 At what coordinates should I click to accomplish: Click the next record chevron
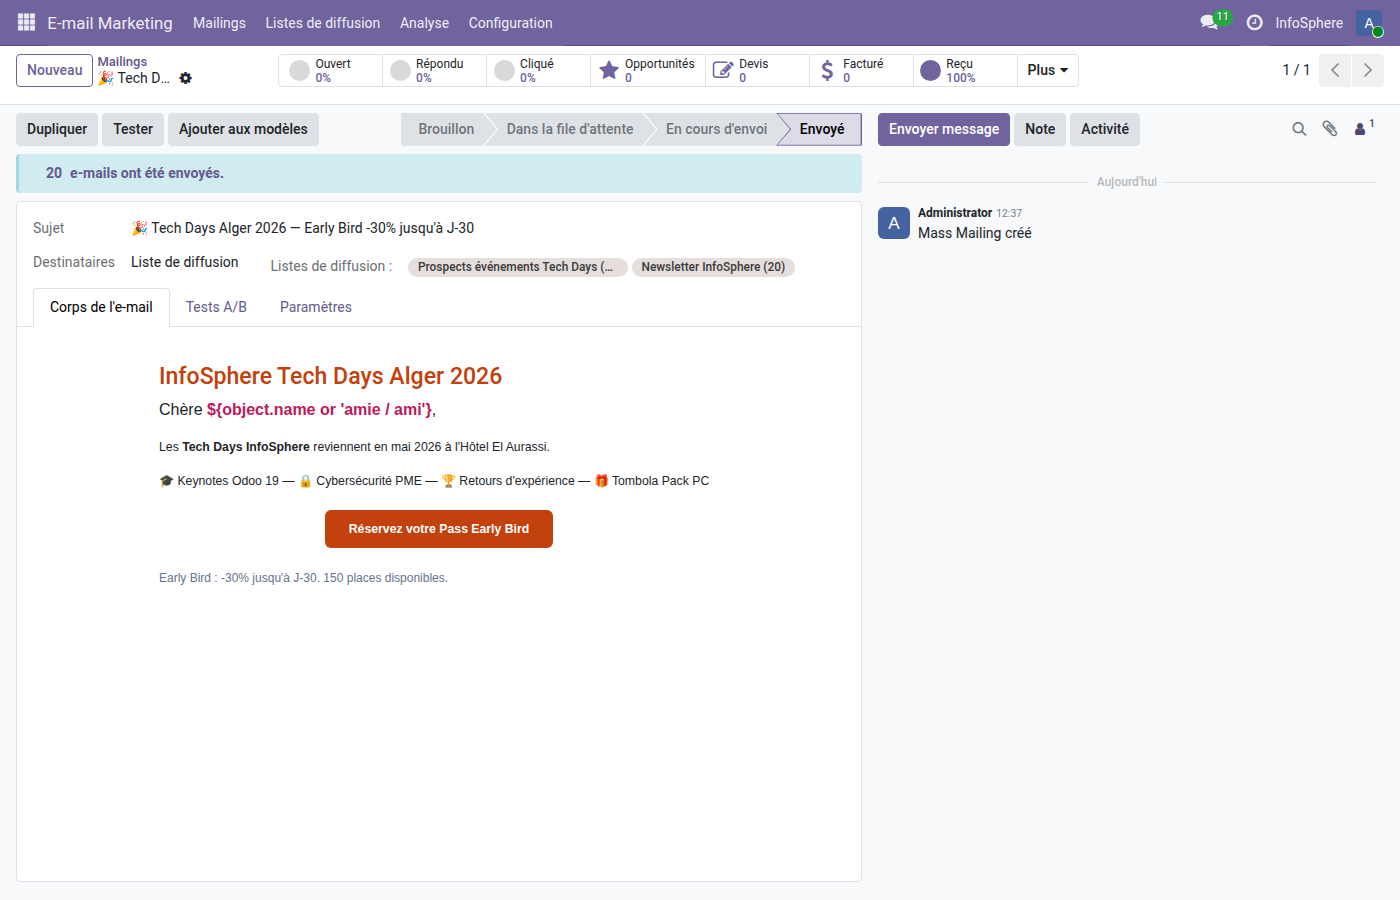tap(1368, 70)
